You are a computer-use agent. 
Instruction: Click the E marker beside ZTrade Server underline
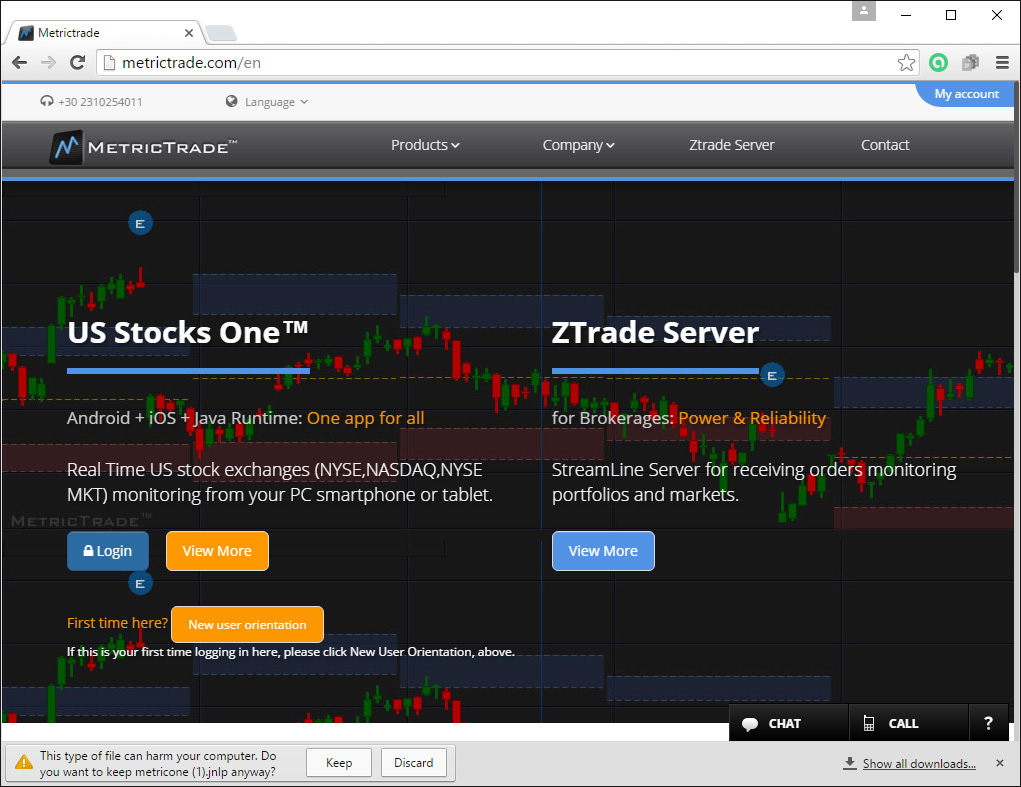point(772,376)
